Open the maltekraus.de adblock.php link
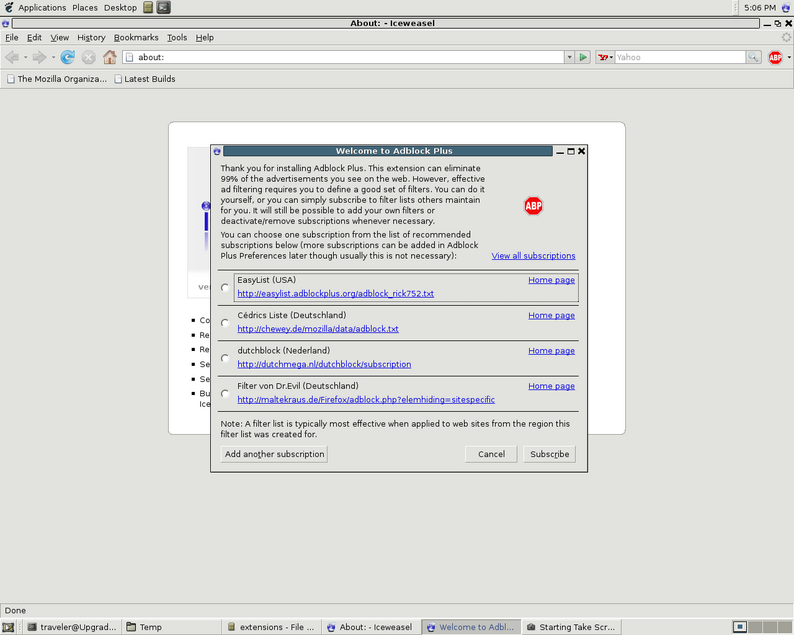The height and width of the screenshot is (635, 794). (366, 400)
